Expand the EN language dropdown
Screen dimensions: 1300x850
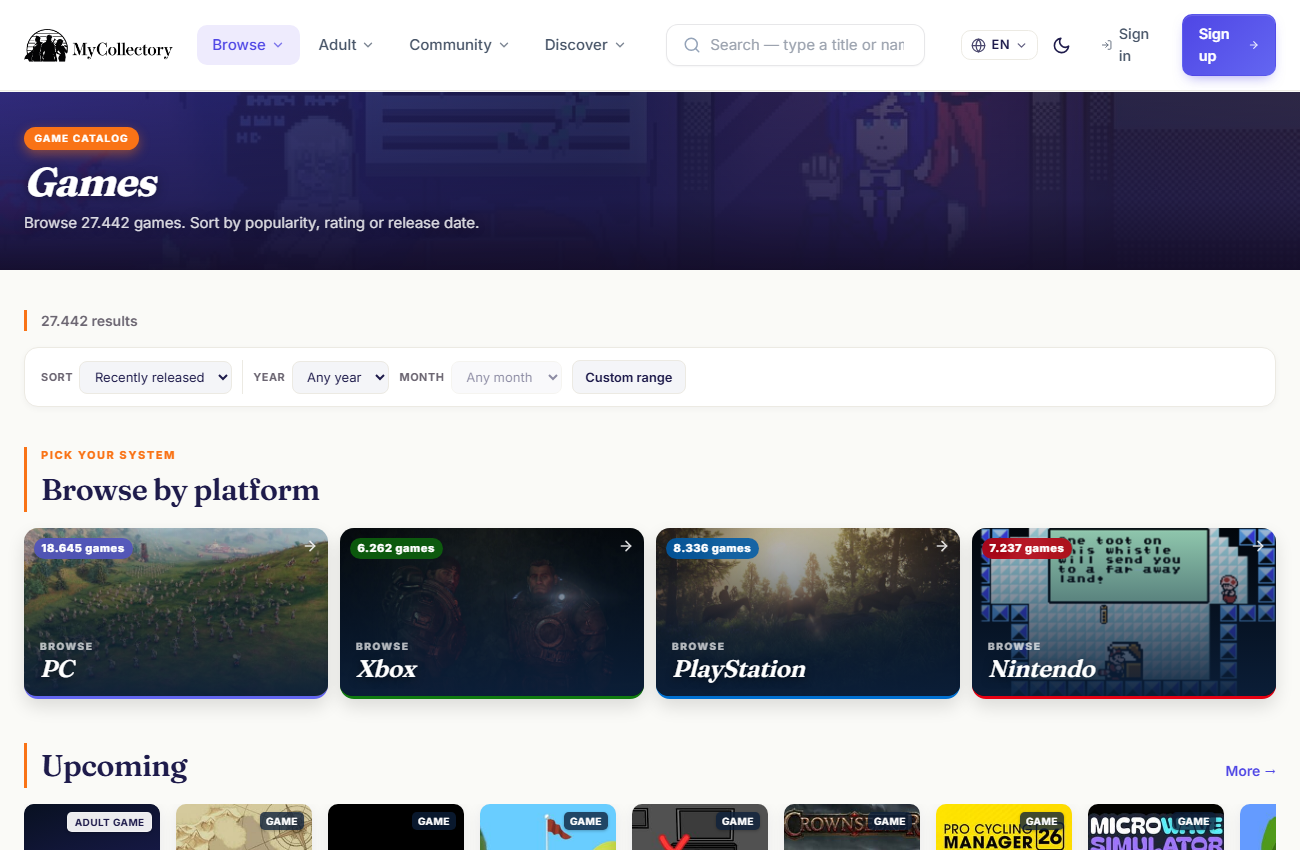pyautogui.click(x=999, y=45)
